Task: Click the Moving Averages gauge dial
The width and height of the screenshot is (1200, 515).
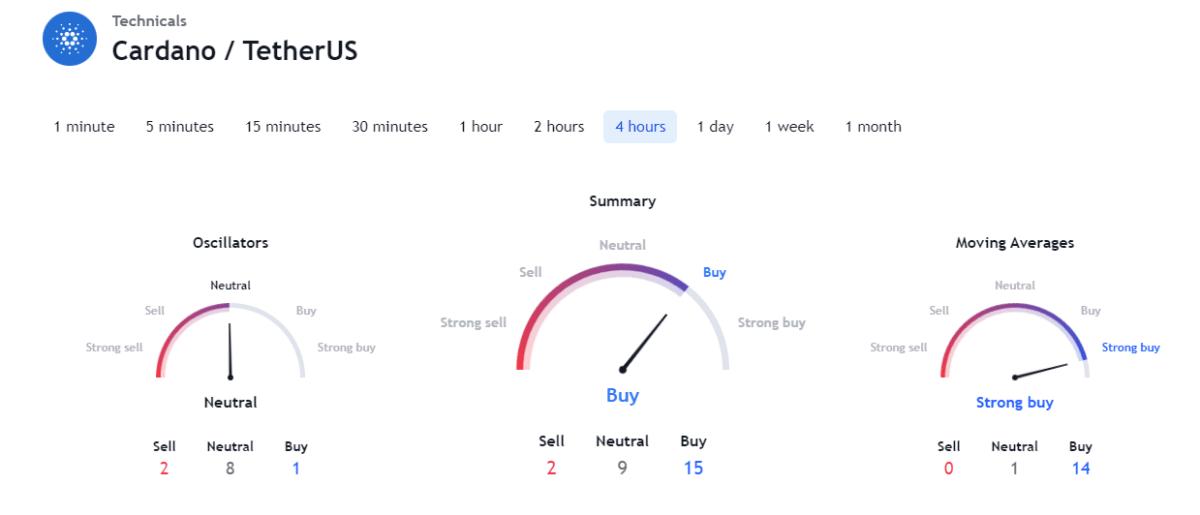Action: click(x=1015, y=341)
